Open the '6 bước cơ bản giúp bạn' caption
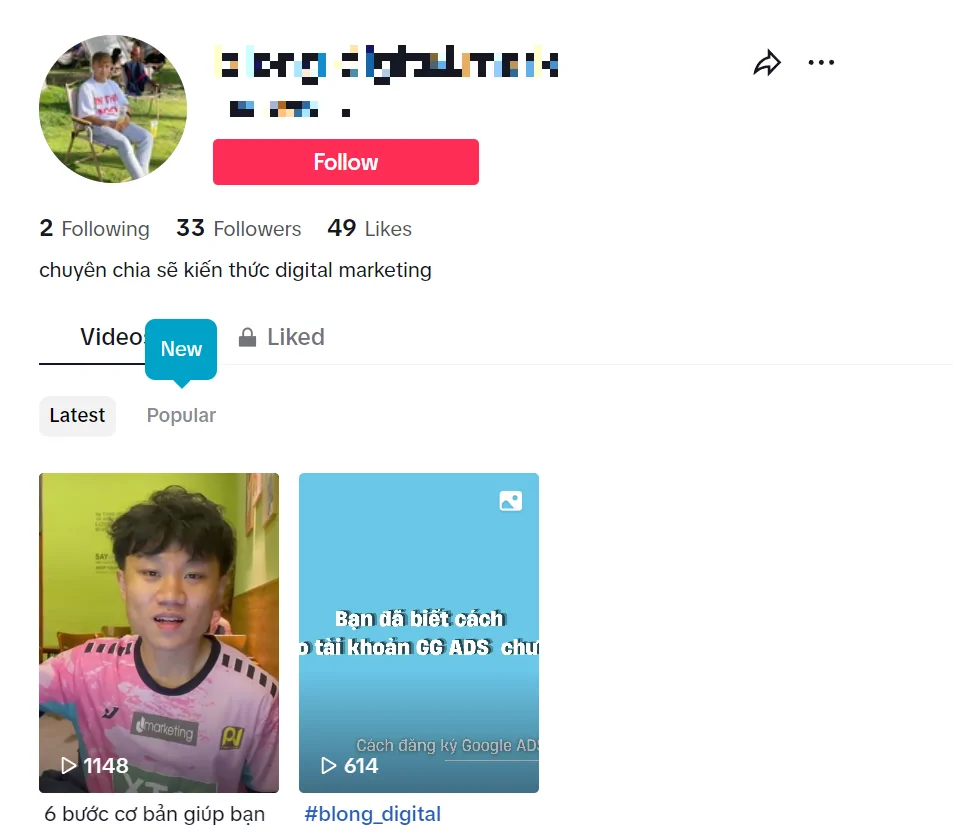This screenshot has height=833, width=953. coord(154,814)
